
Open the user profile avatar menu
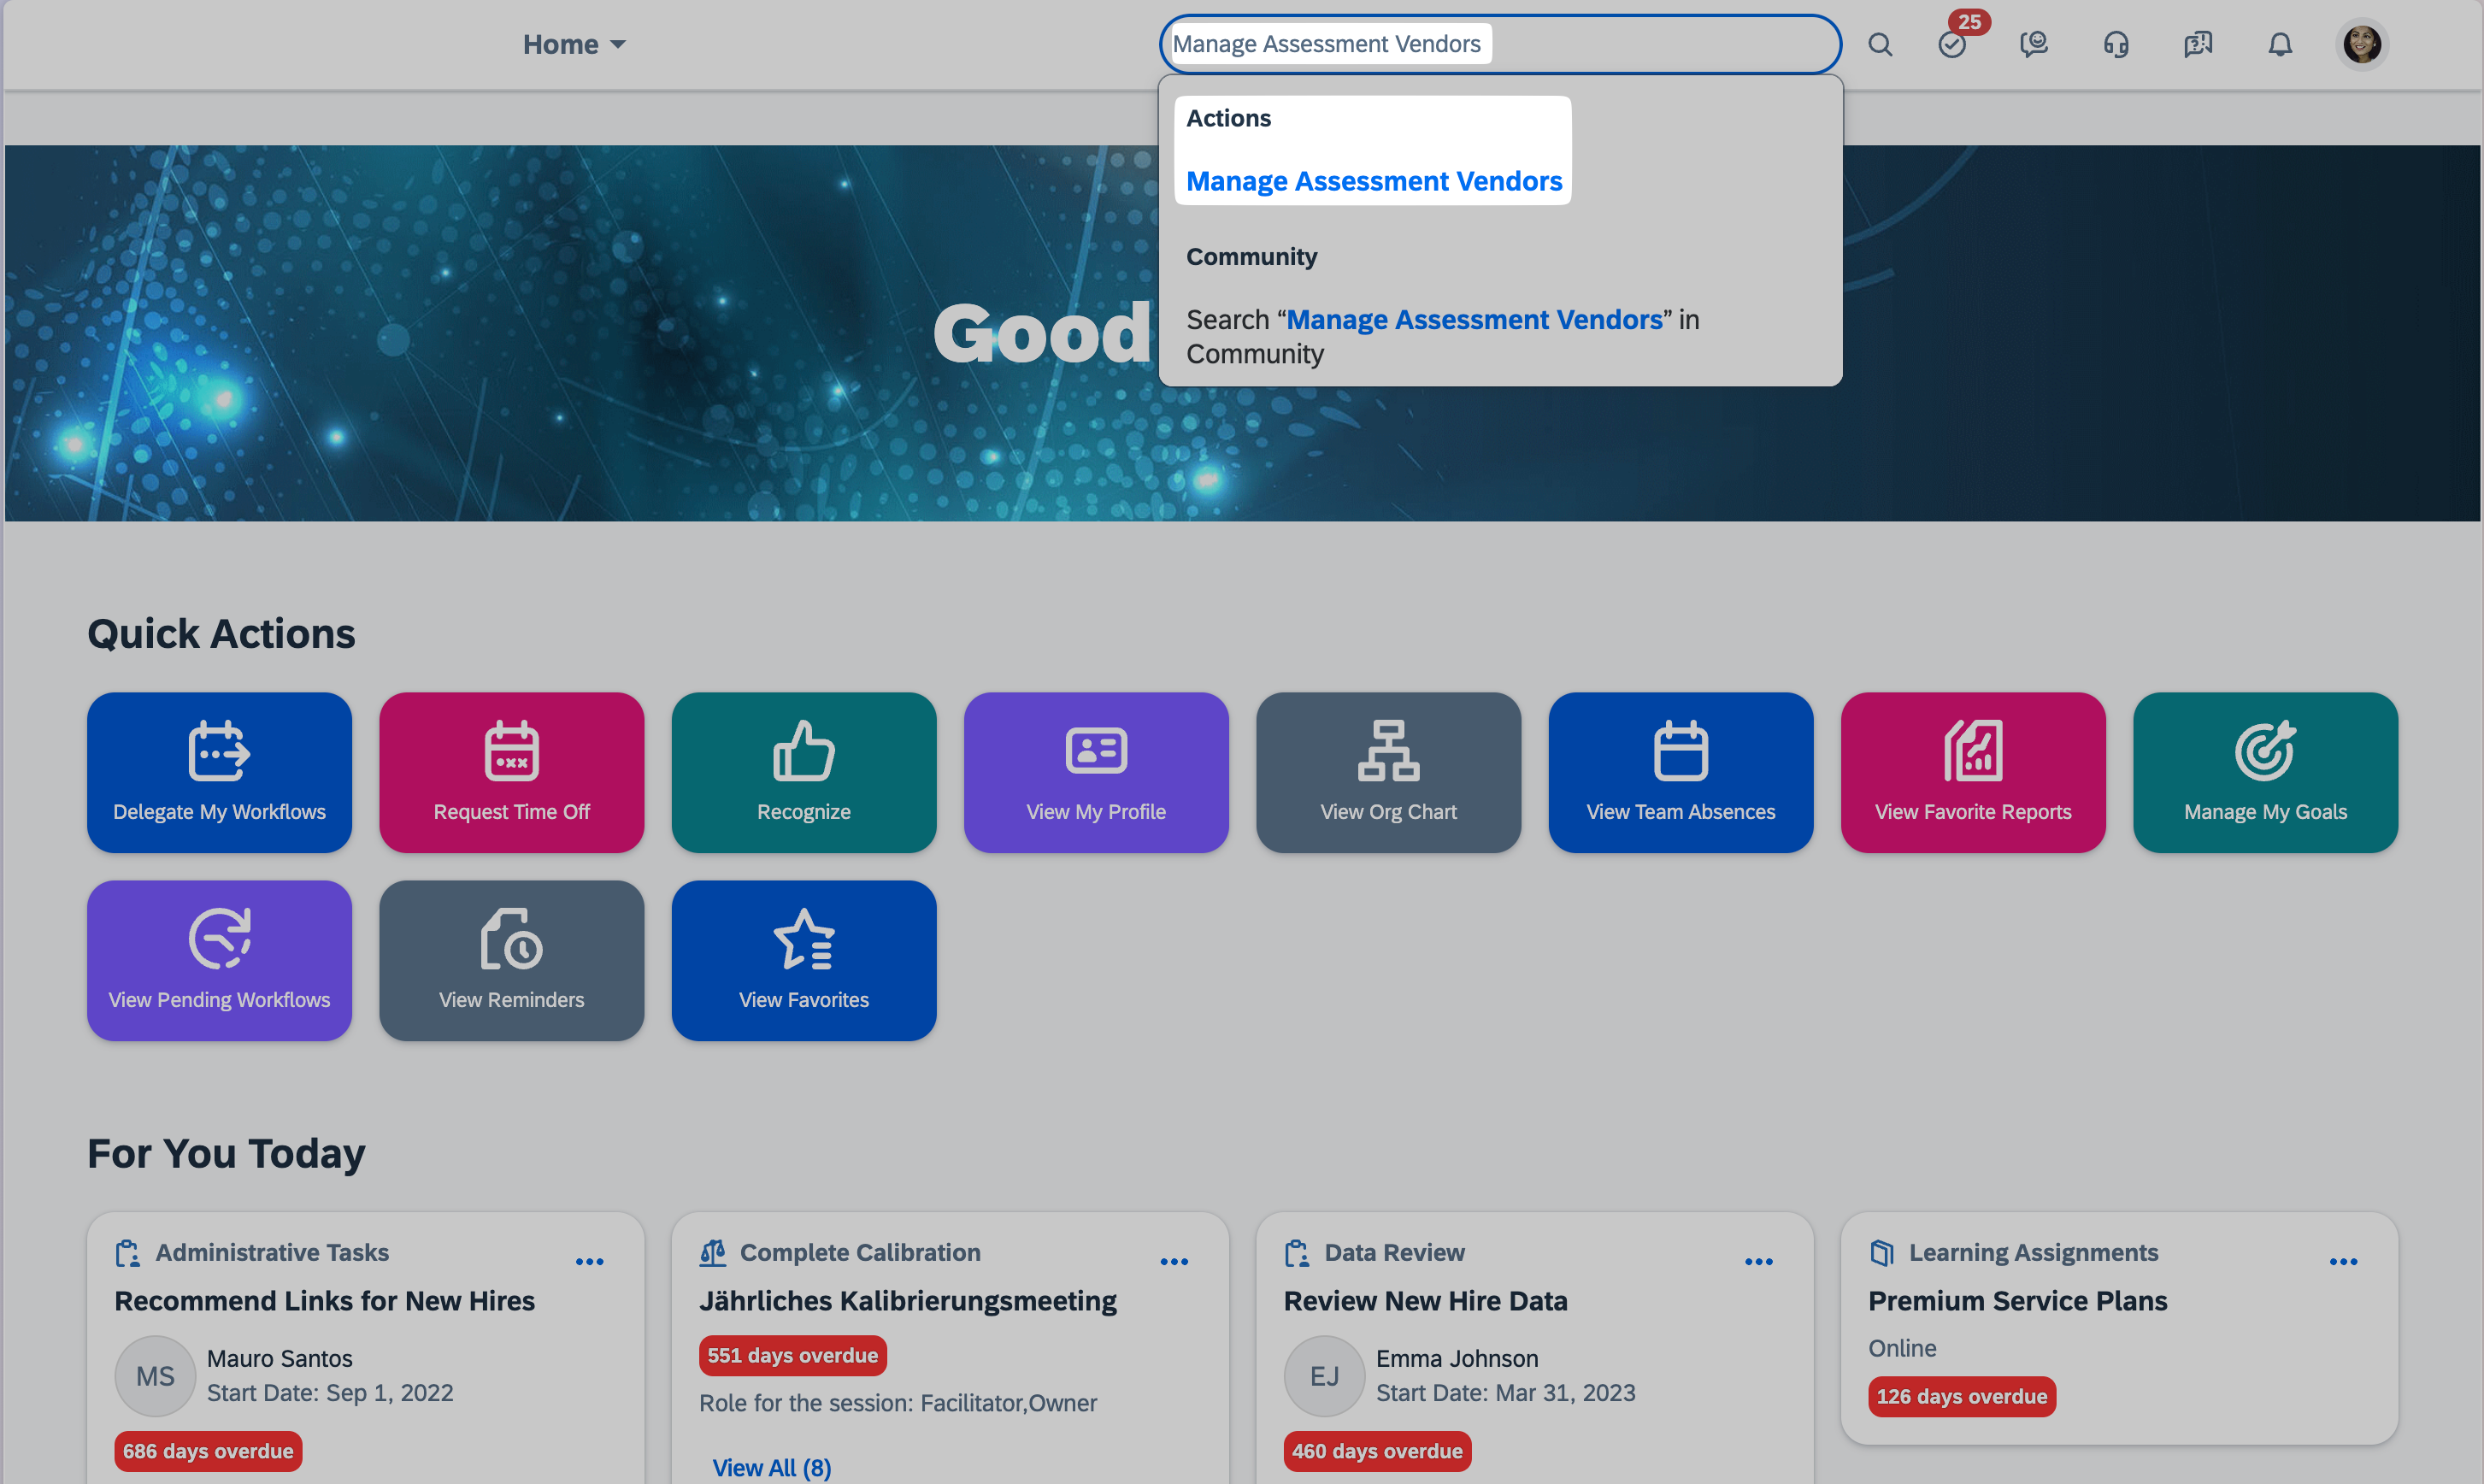2362,44
